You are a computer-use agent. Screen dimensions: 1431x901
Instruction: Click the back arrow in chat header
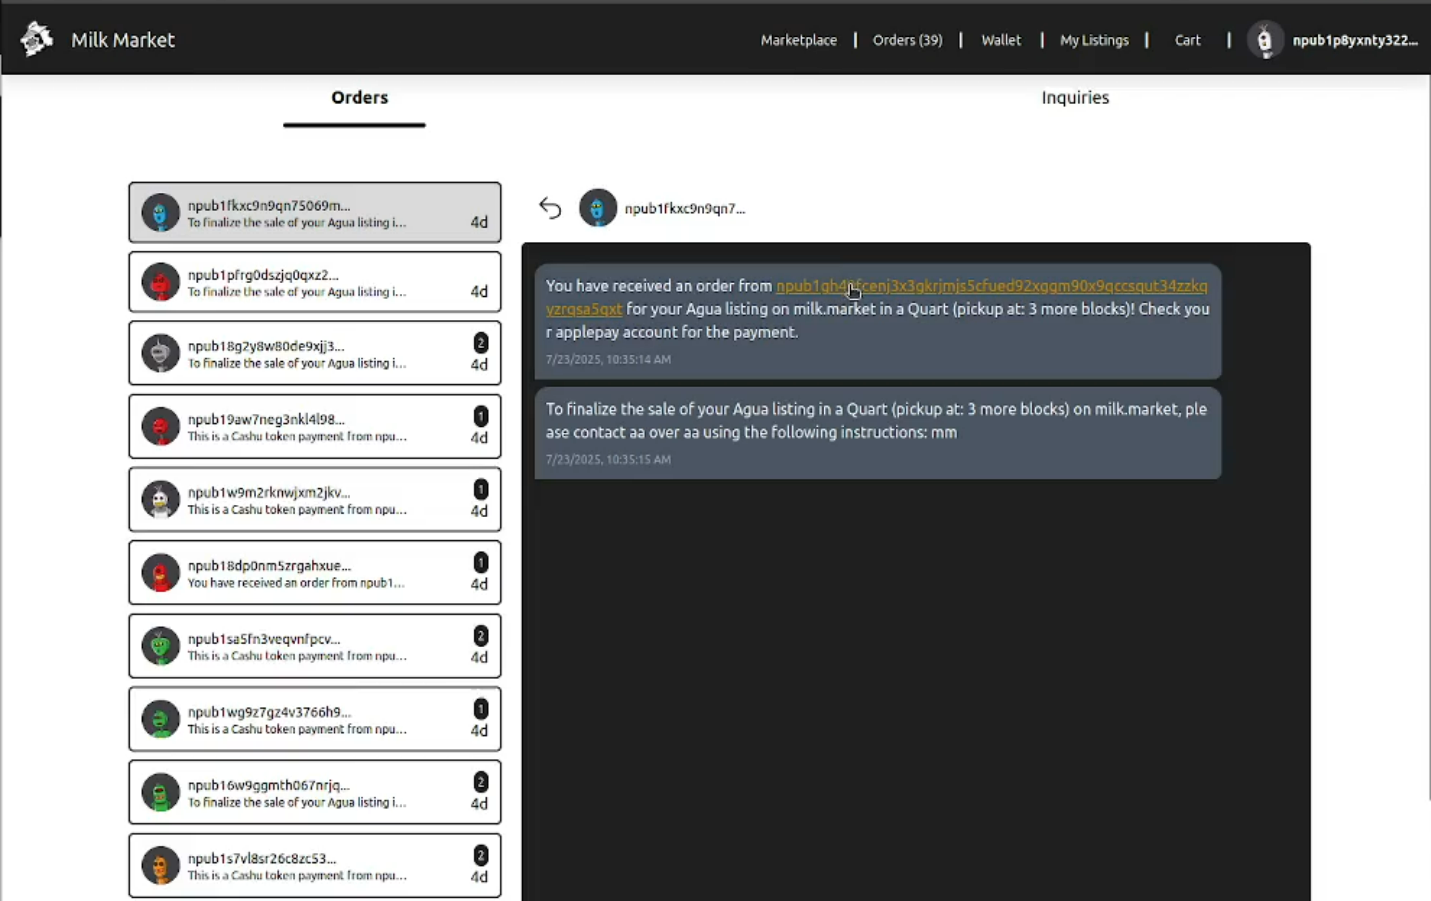(550, 208)
